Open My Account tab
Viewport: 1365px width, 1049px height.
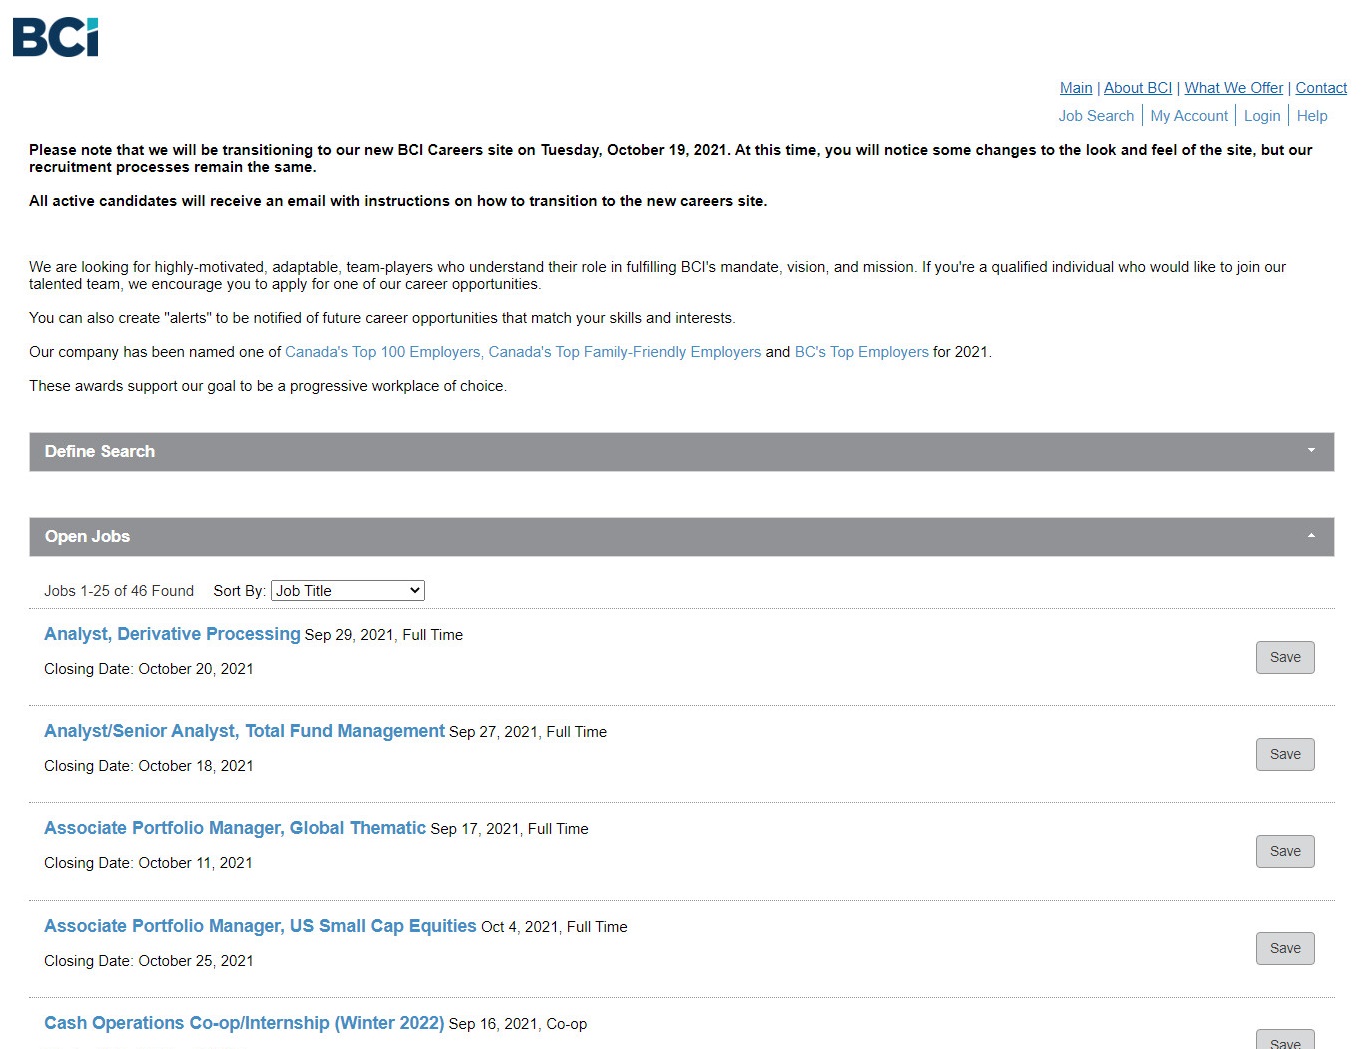coord(1189,116)
